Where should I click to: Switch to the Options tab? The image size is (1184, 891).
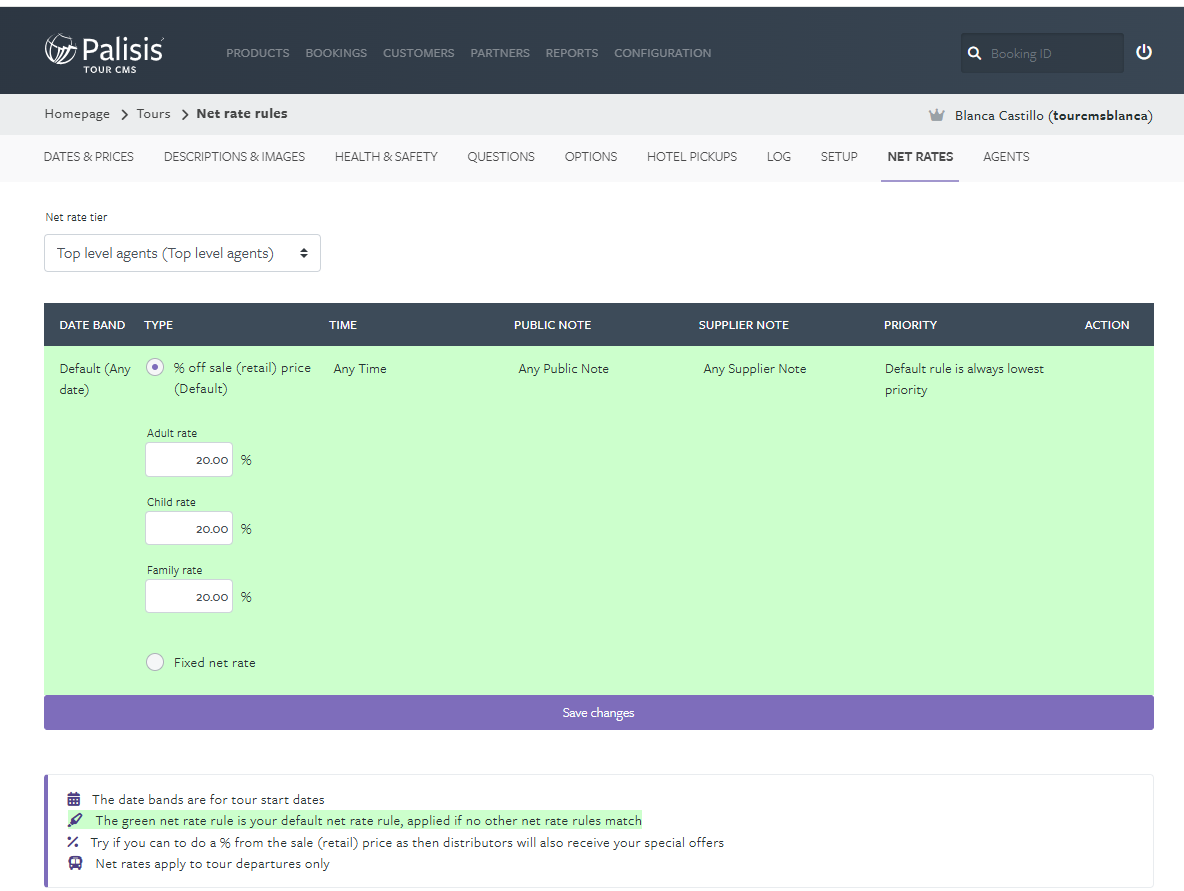[x=590, y=157]
